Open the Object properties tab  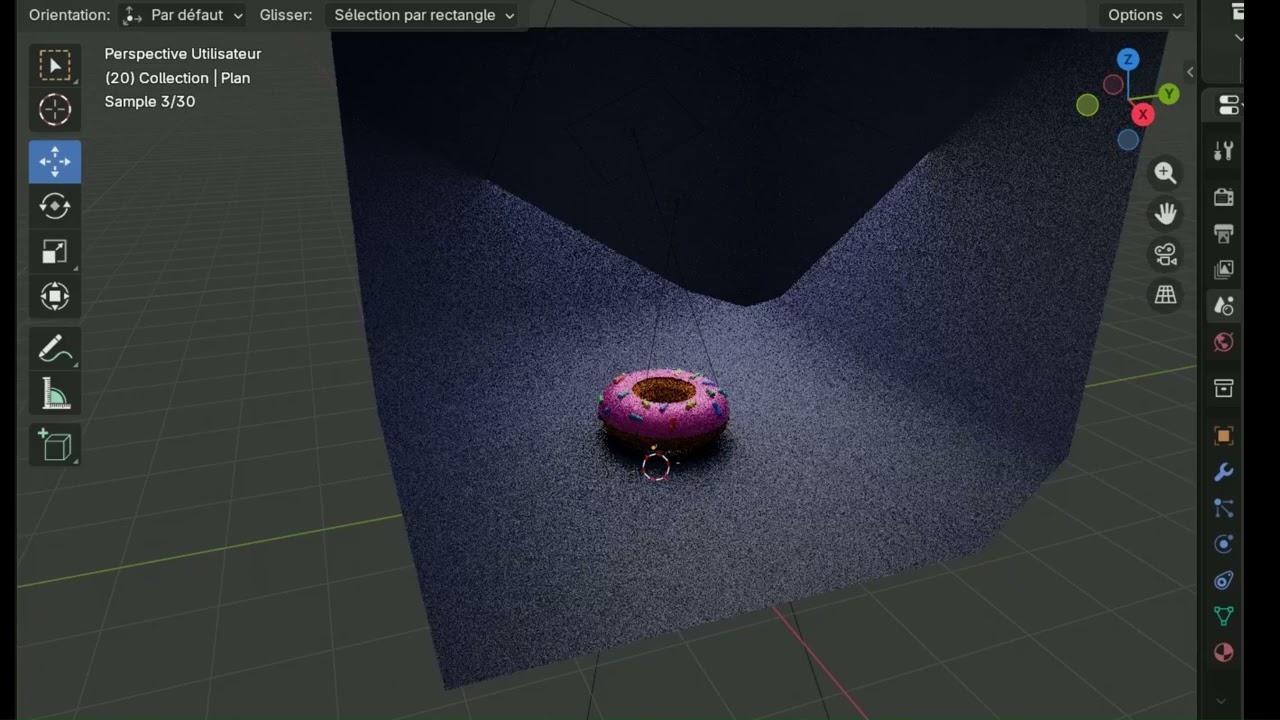coord(1224,436)
